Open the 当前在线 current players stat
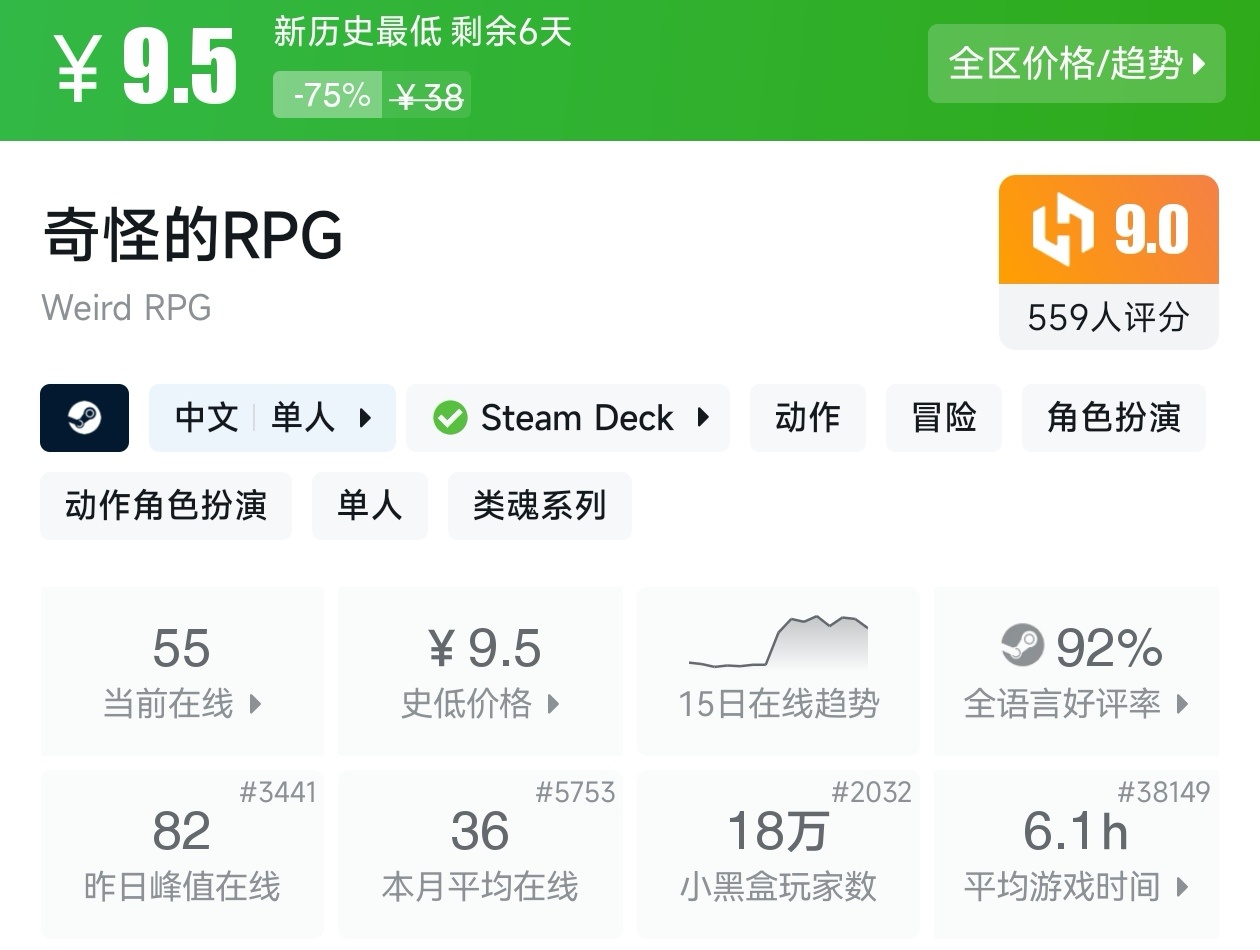The width and height of the screenshot is (1260, 950). (x=182, y=671)
